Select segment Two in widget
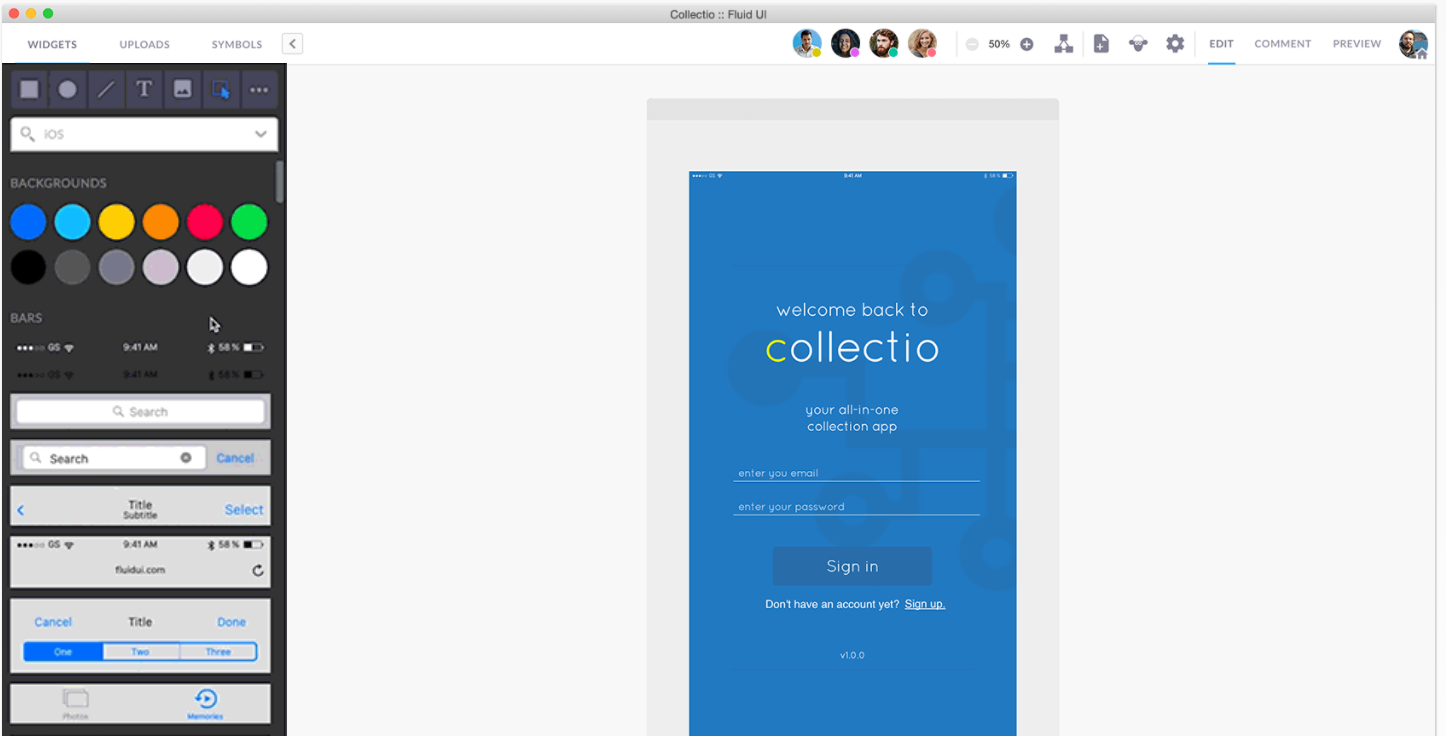 tap(141, 652)
